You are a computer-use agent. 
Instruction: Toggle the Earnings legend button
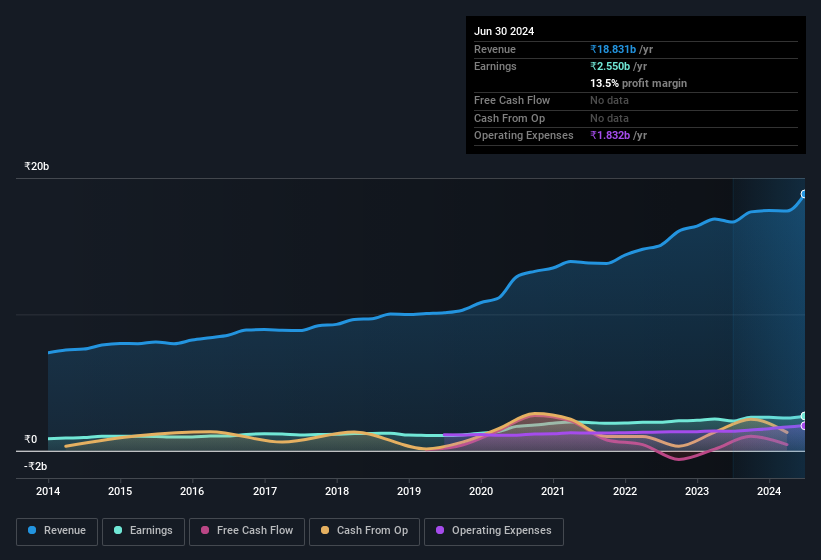point(143,531)
